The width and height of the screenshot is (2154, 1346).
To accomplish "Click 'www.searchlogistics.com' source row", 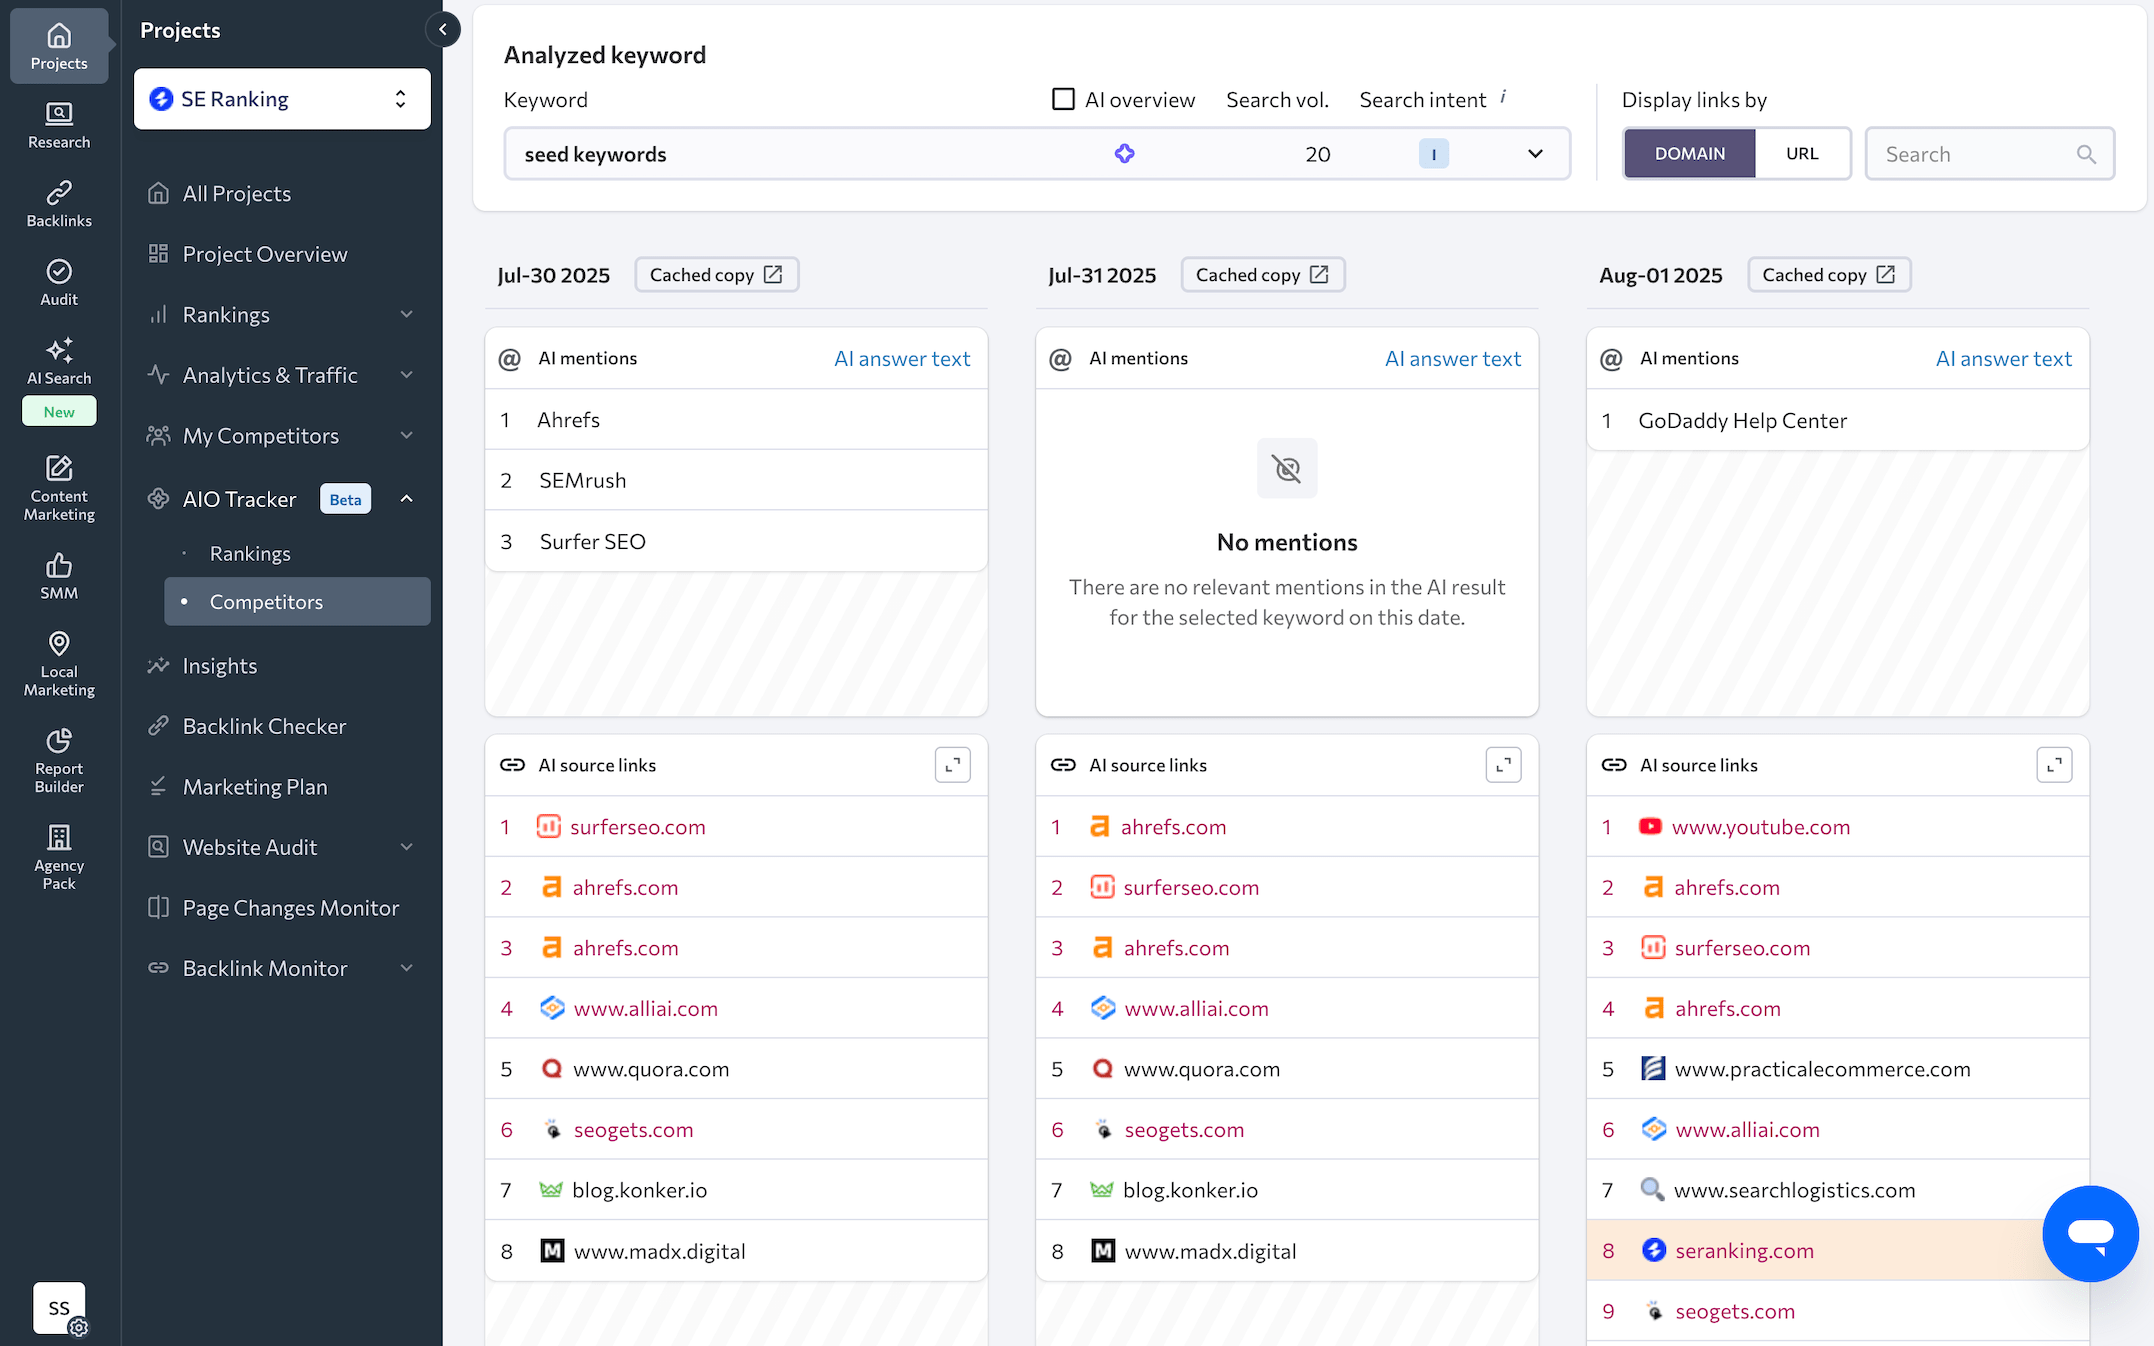I will click(1837, 1190).
